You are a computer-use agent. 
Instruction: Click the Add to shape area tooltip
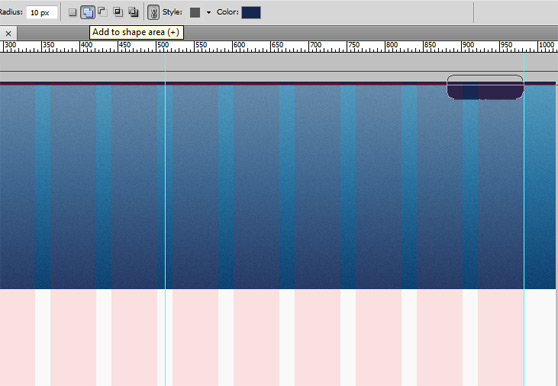(136, 32)
